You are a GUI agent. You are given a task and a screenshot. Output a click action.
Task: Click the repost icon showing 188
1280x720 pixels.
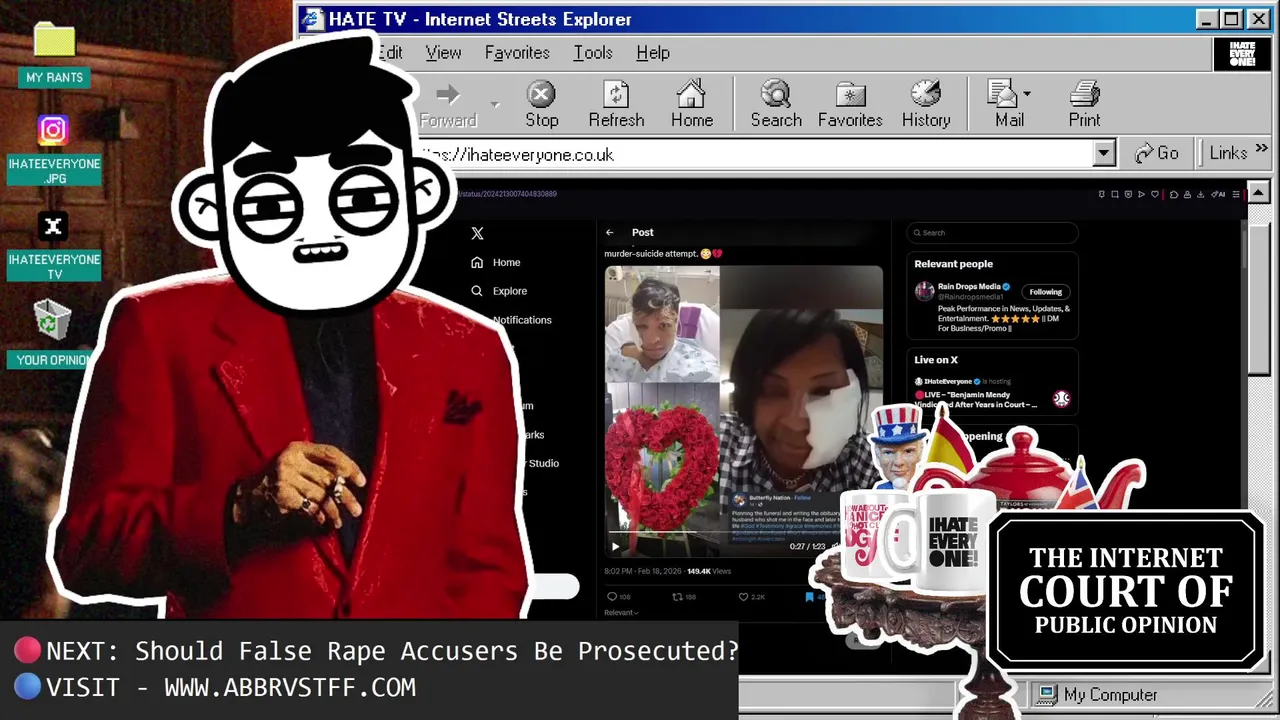[677, 597]
